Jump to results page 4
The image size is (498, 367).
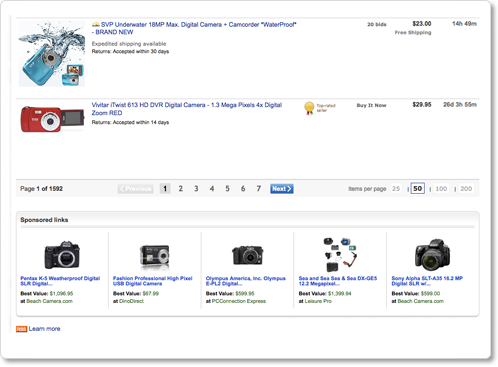coord(212,189)
